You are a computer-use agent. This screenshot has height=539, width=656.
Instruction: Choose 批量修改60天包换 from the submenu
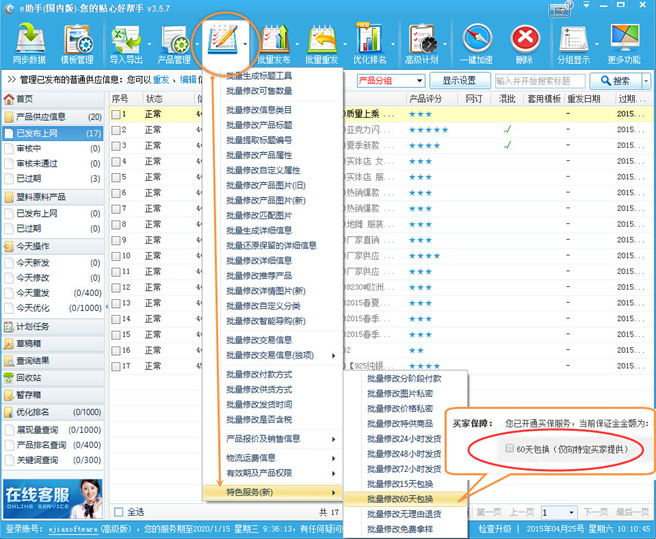[x=400, y=498]
